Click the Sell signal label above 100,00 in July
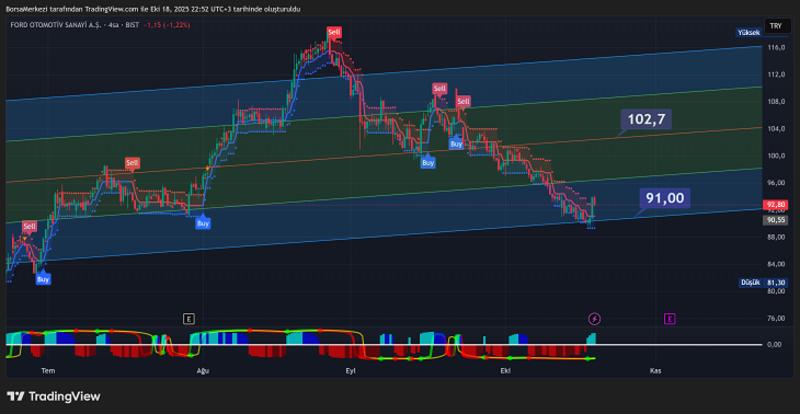Image resolution: width=800 pixels, height=414 pixels. pos(132,162)
